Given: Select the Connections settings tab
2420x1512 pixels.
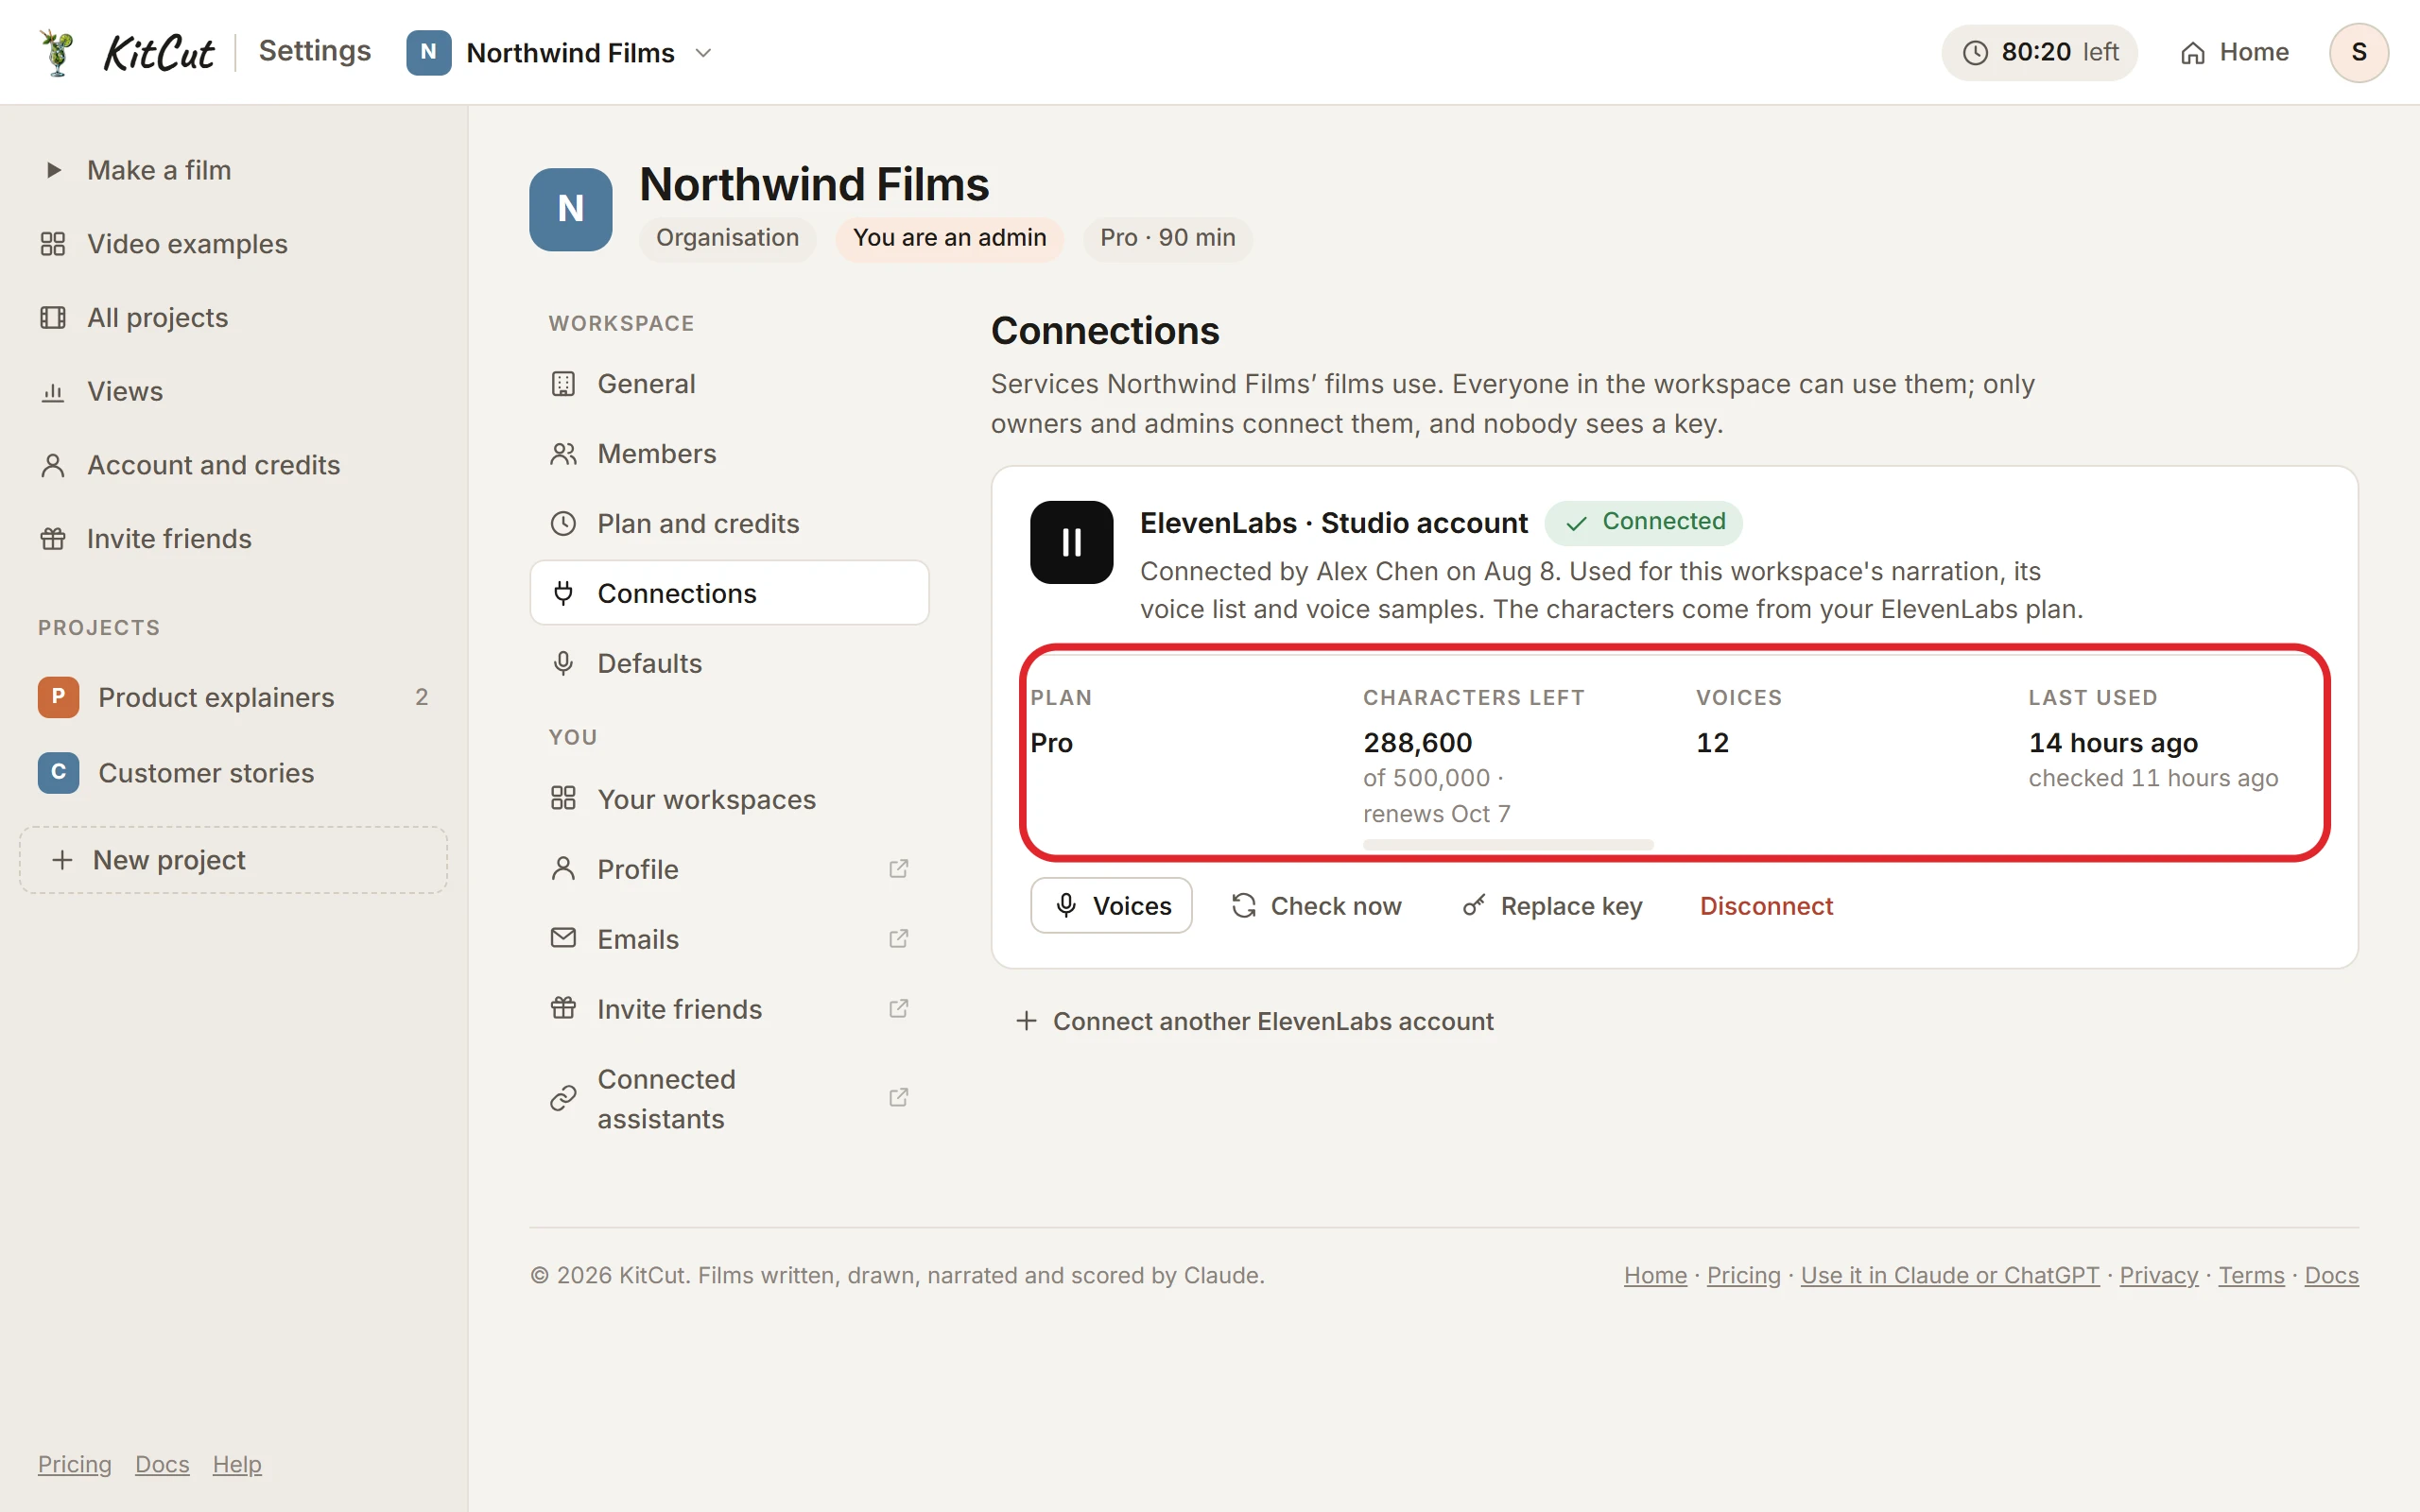Looking at the screenshot, I should point(729,593).
